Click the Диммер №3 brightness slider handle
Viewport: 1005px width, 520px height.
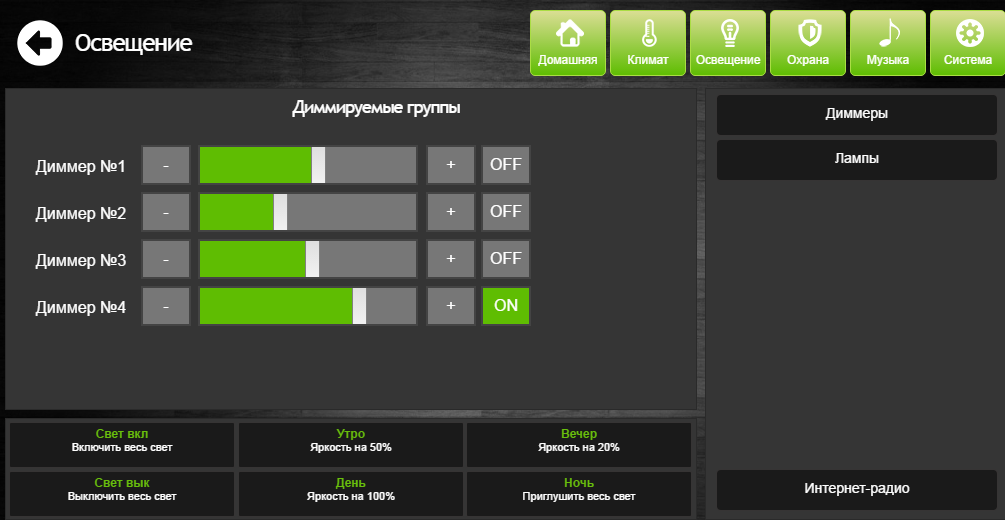[312, 258]
